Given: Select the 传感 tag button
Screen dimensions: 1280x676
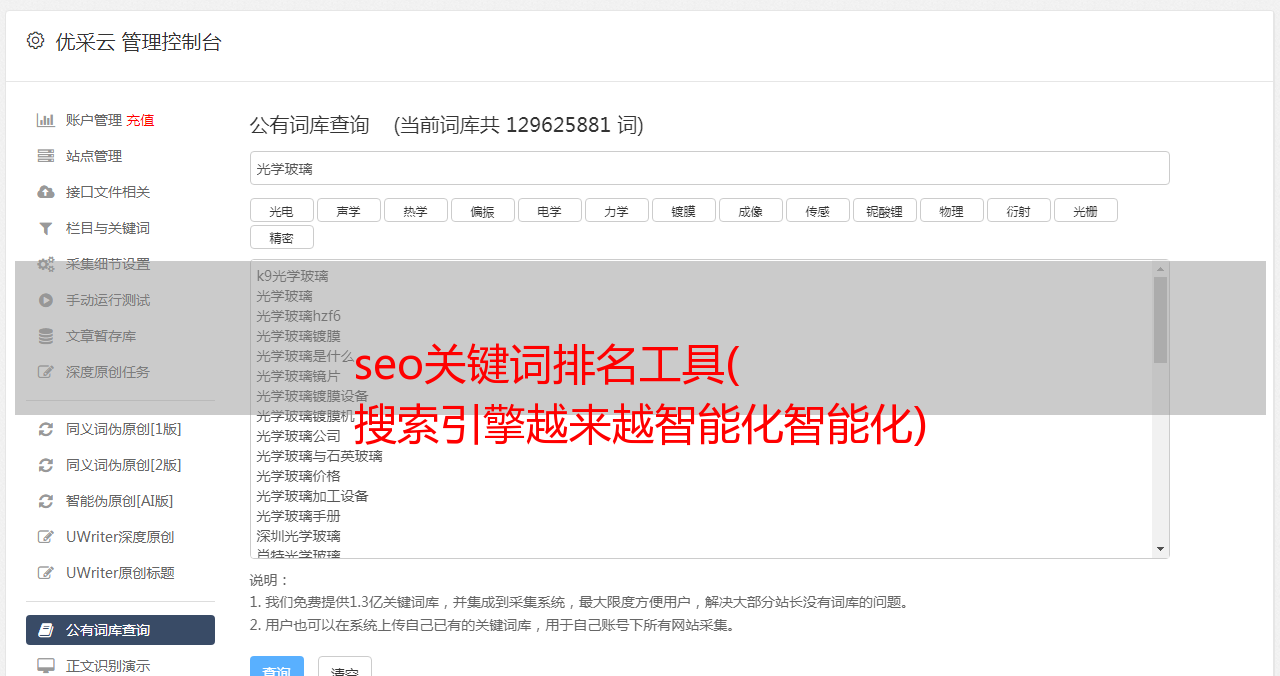Looking at the screenshot, I should click(x=818, y=210).
